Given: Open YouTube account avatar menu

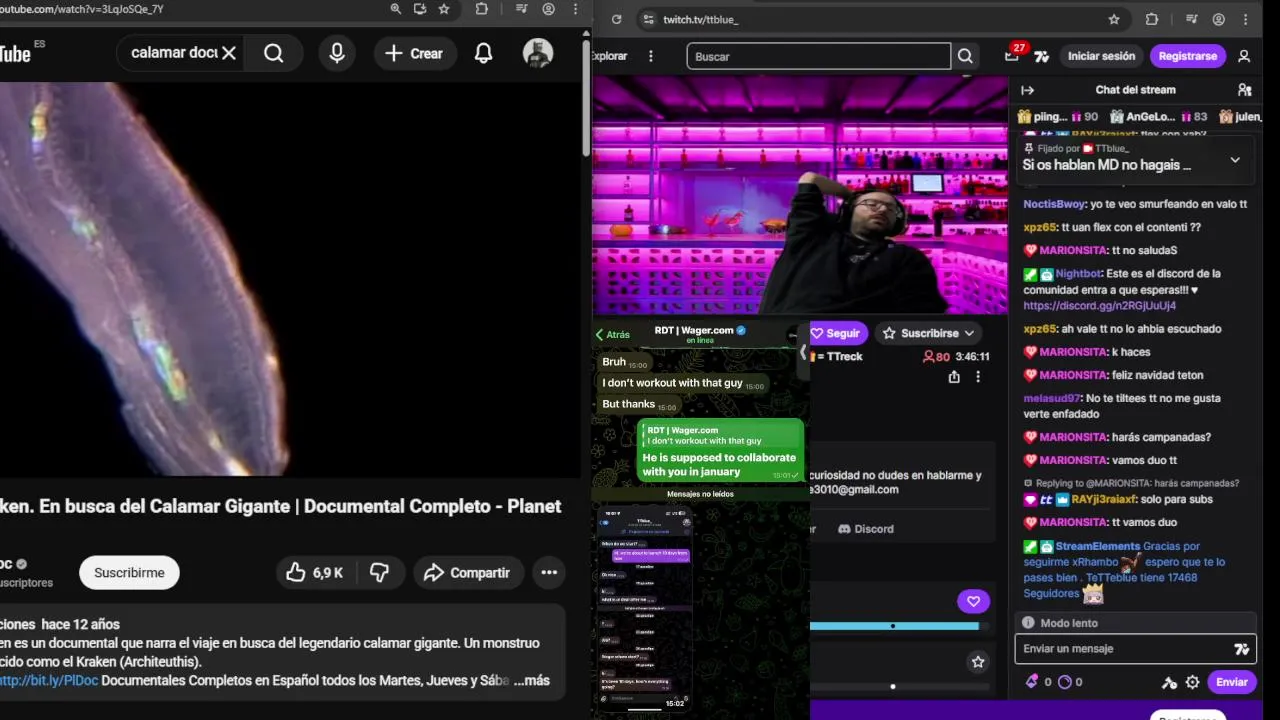Looking at the screenshot, I should [x=538, y=53].
